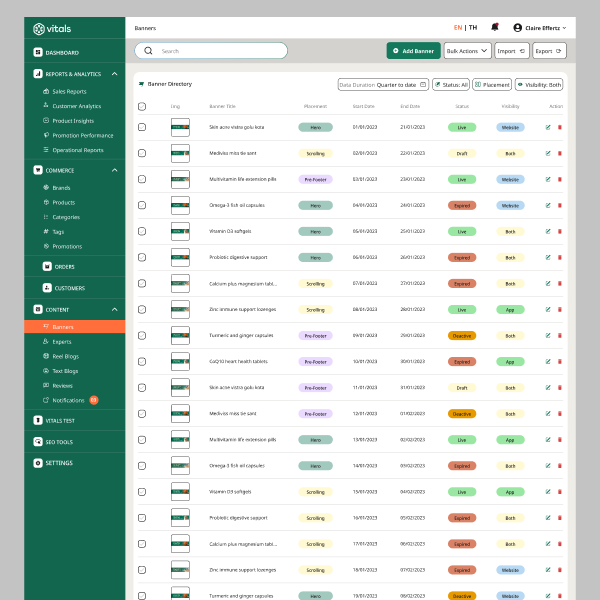Click the user avatar icon

coord(517,28)
